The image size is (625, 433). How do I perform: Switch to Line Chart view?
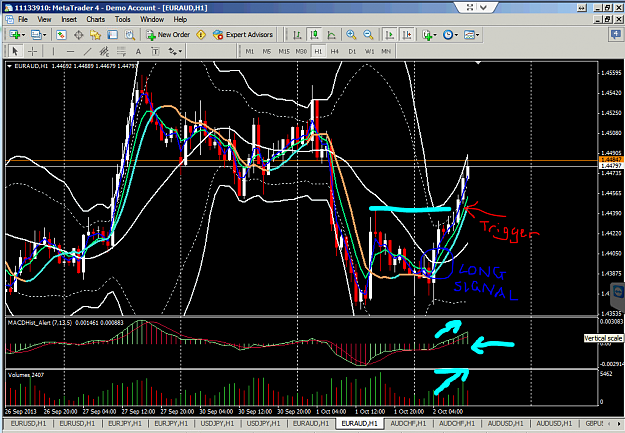pos(332,35)
